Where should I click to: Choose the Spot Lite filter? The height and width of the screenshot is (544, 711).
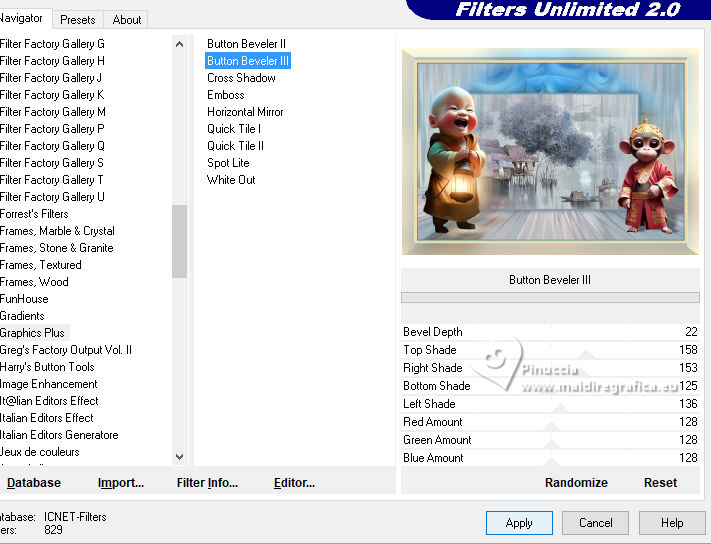[228, 163]
